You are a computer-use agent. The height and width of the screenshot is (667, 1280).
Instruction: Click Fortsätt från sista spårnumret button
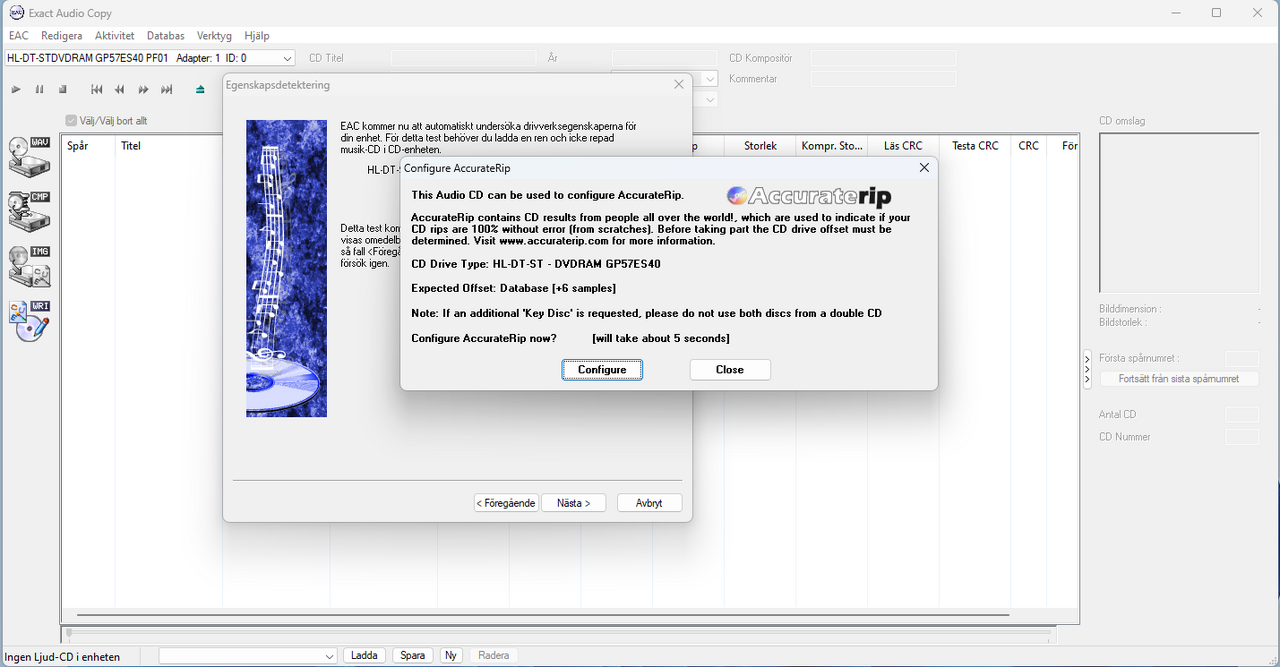pyautogui.click(x=1179, y=379)
